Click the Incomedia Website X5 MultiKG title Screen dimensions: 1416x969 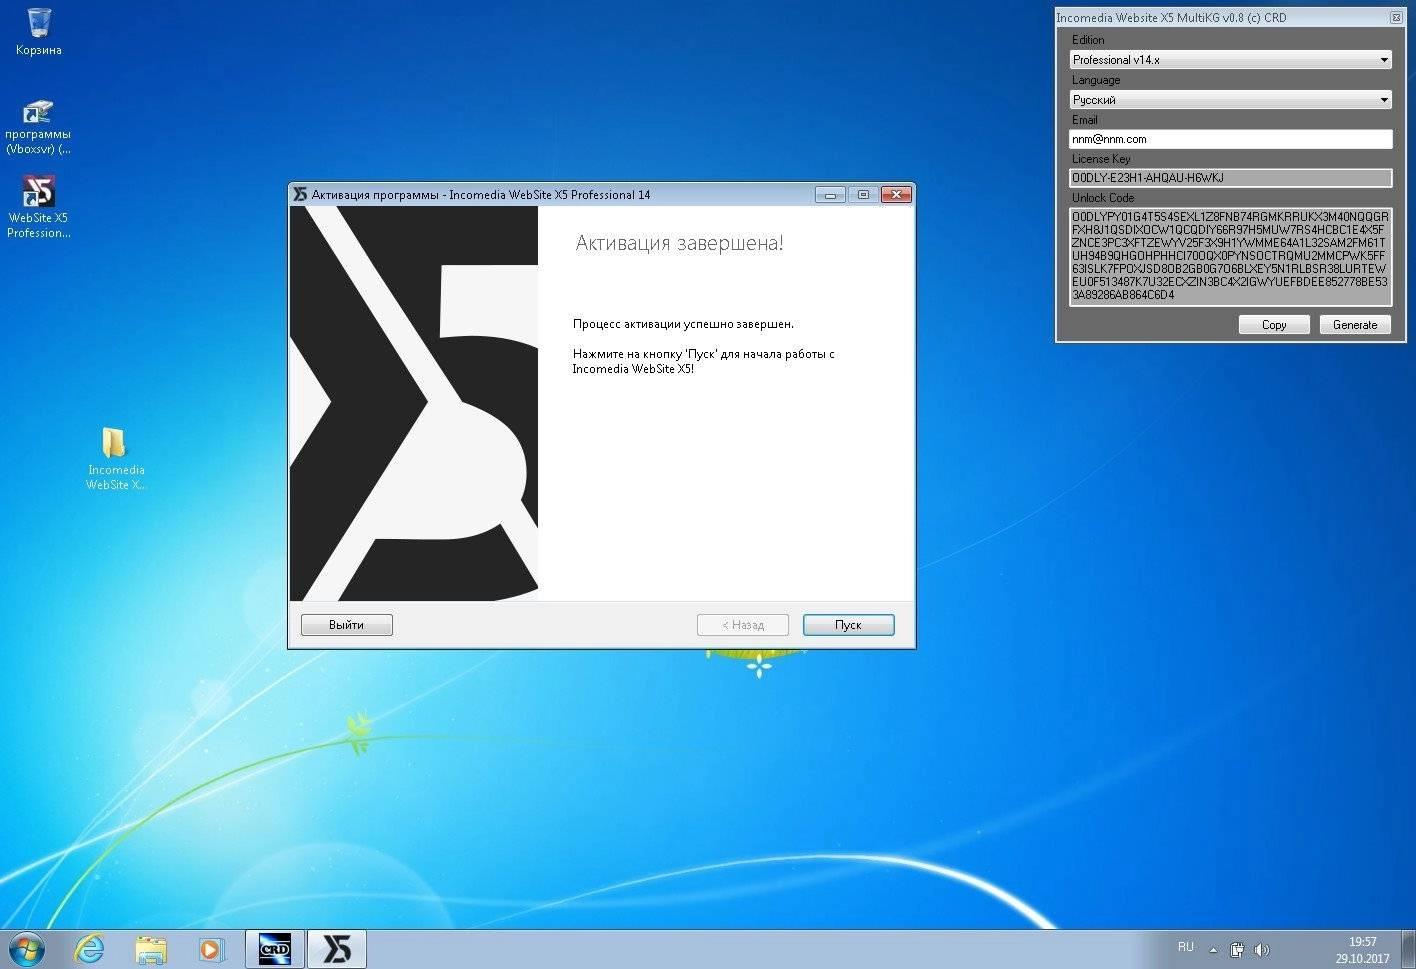click(x=1171, y=17)
